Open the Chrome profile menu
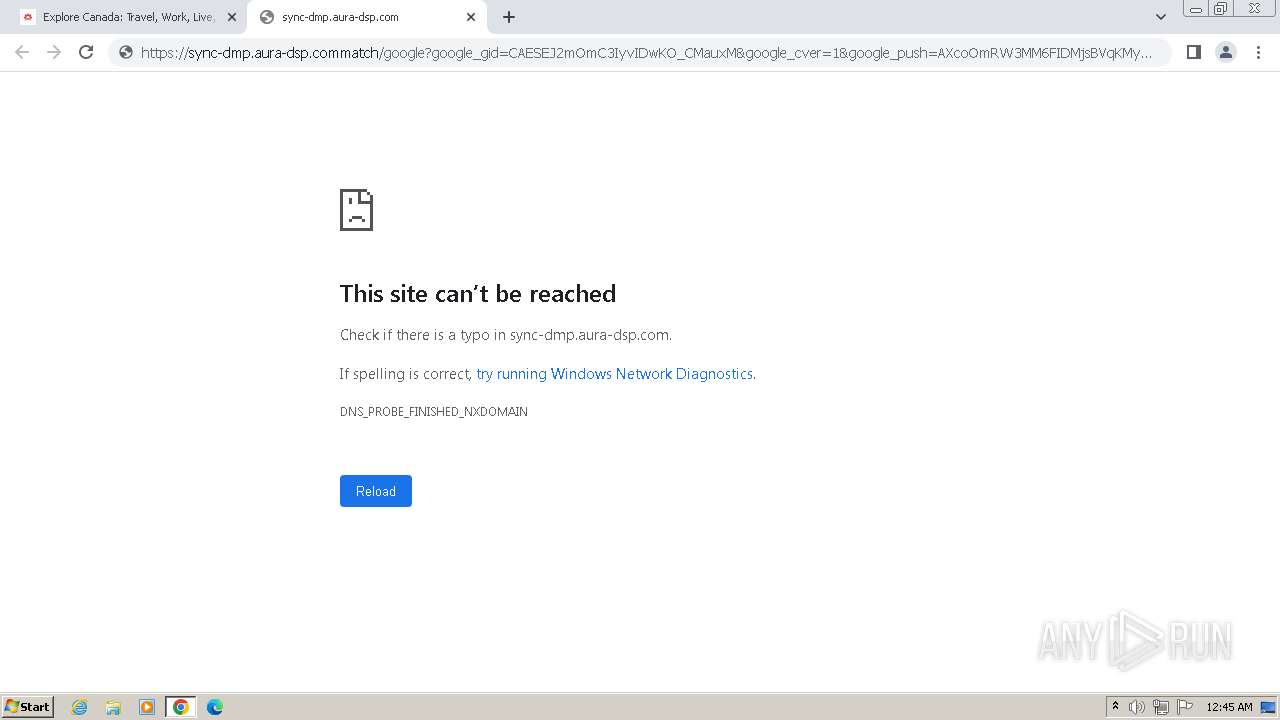Image resolution: width=1280 pixels, height=720 pixels. [x=1226, y=52]
